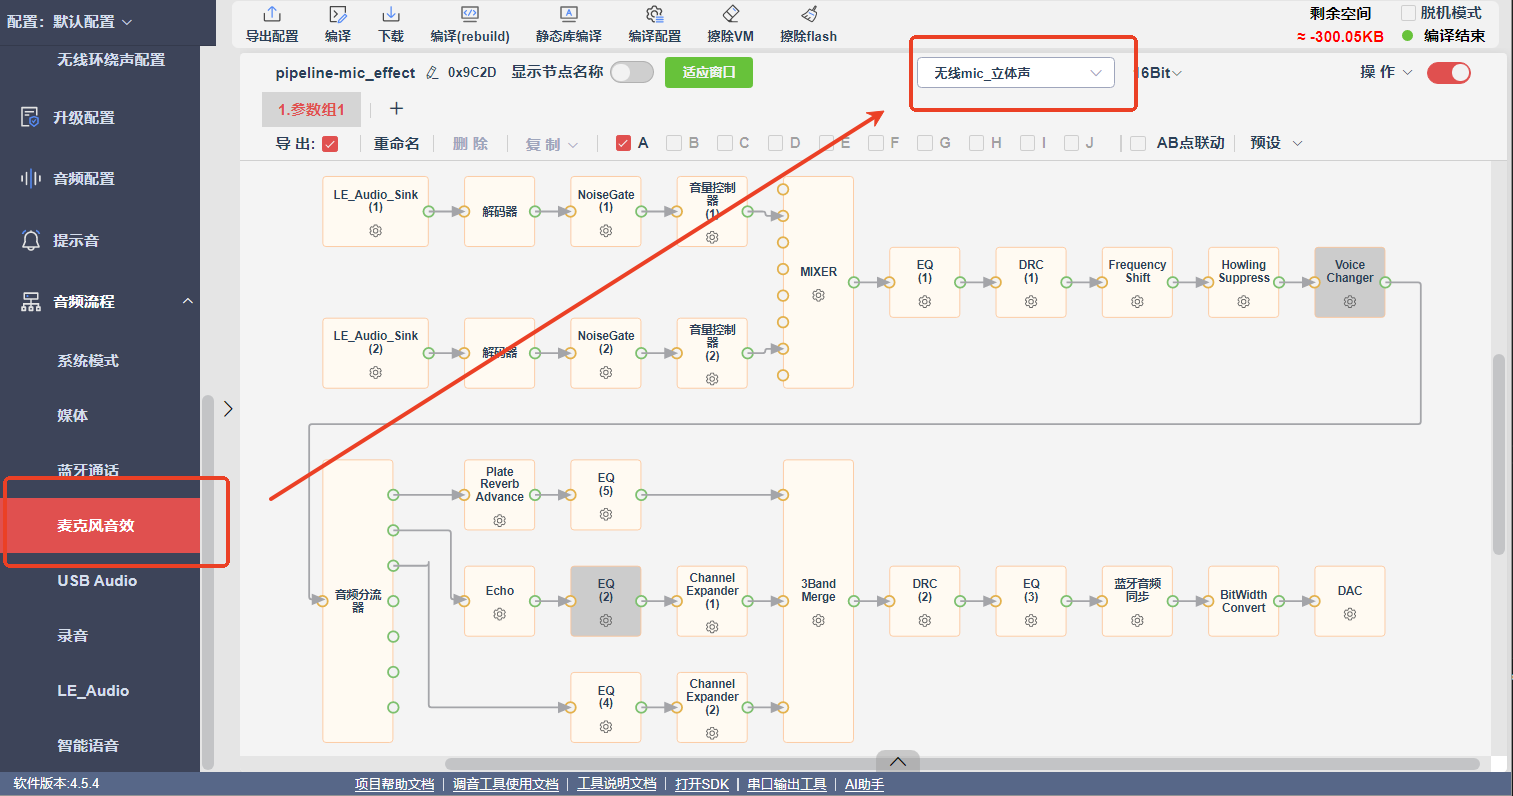The width and height of the screenshot is (1513, 796).
Task: Click the 编译 compile icon
Action: coord(338,14)
